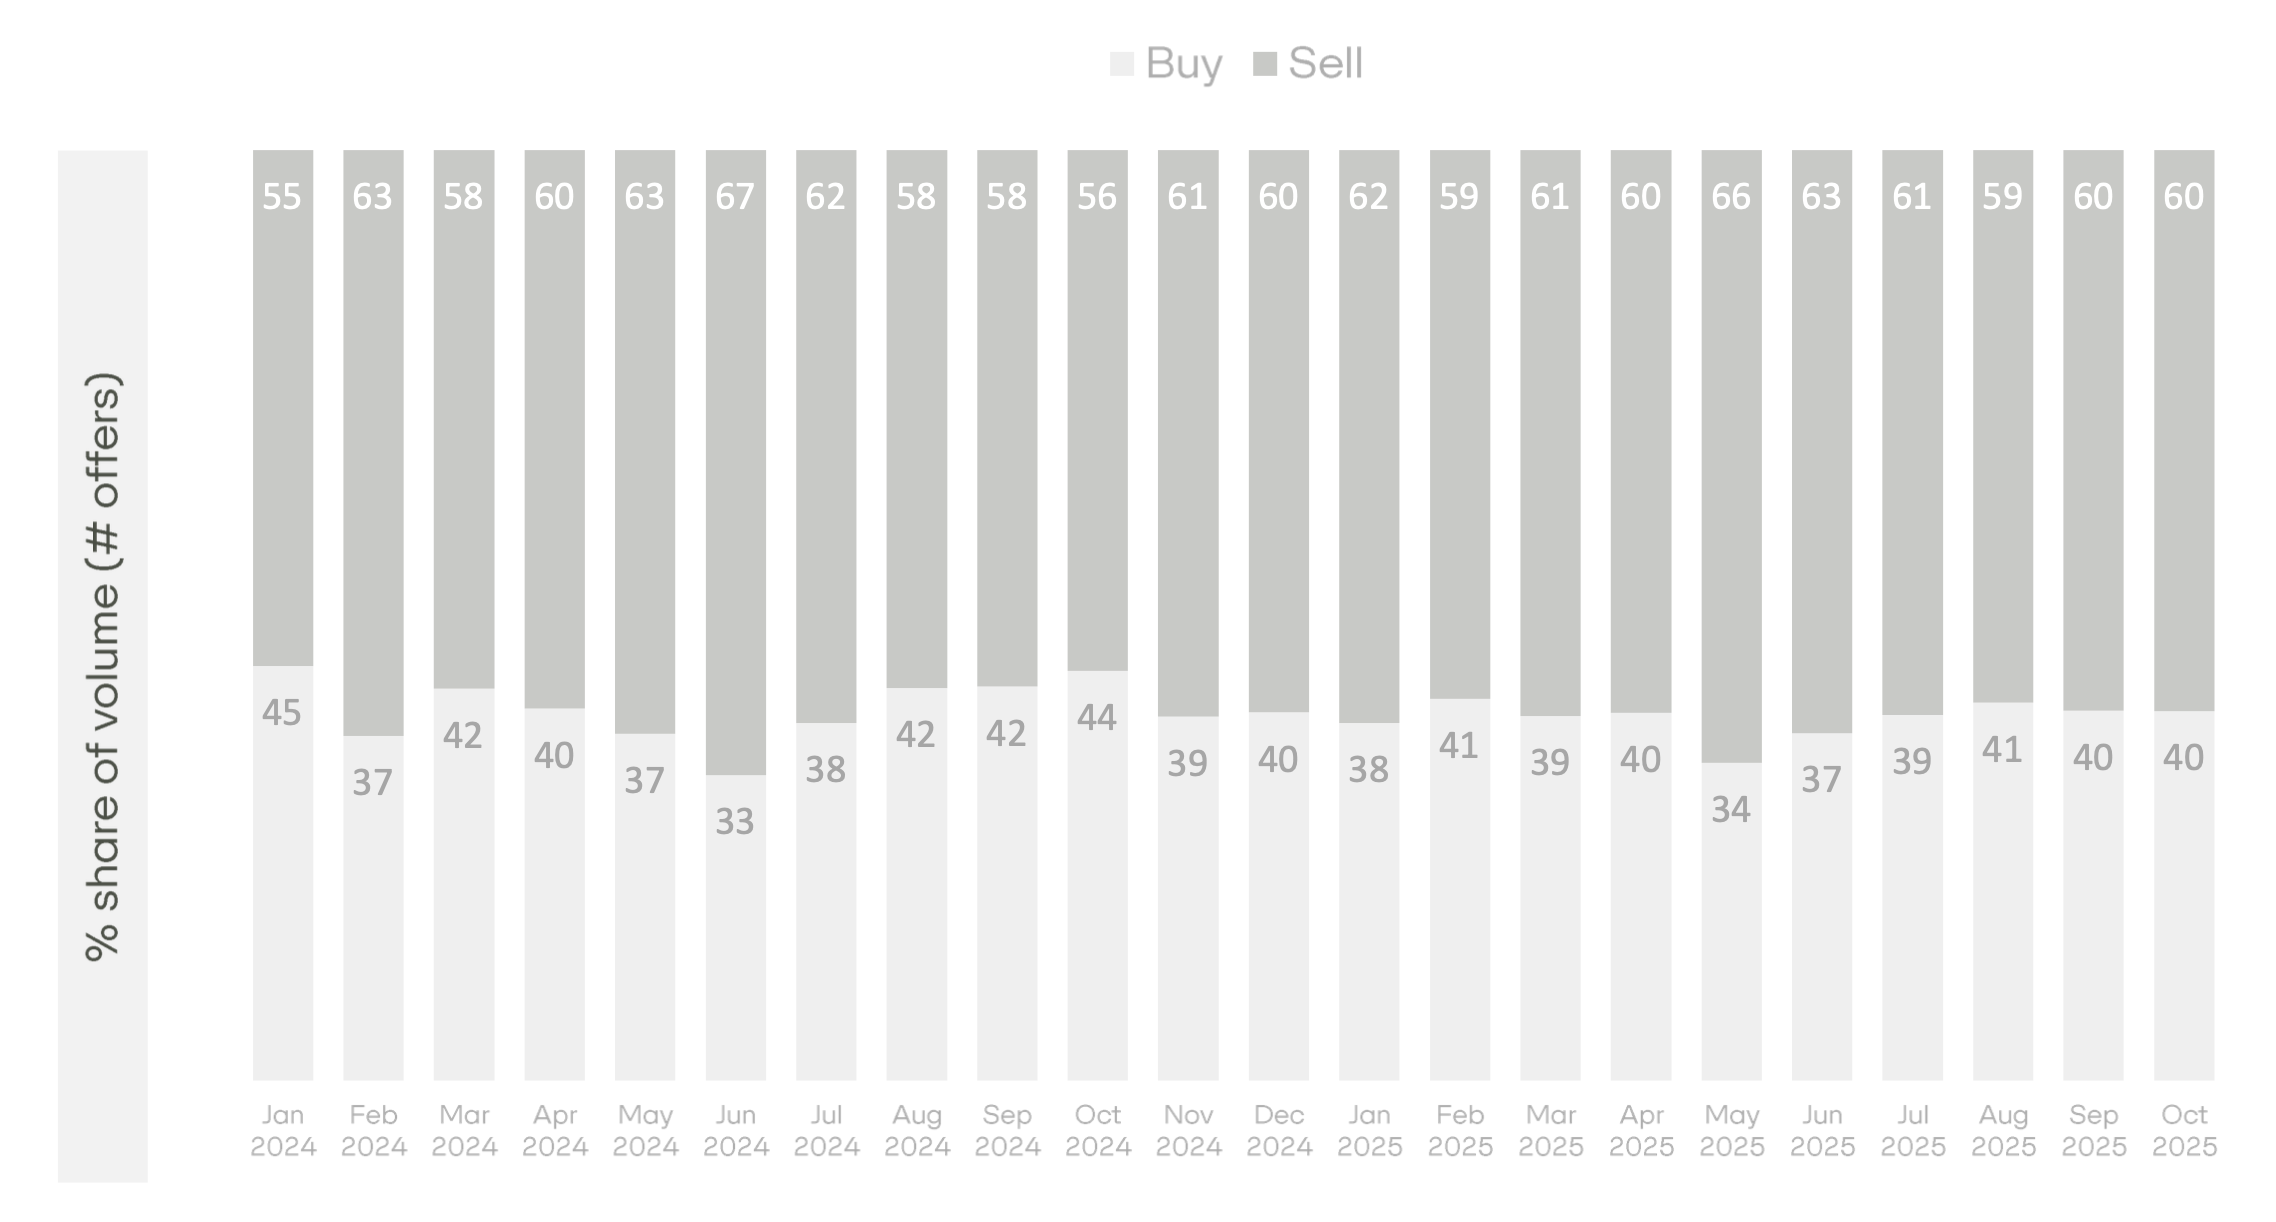
Task: Click the y-axis title '% share of volume'
Action: click(103, 666)
